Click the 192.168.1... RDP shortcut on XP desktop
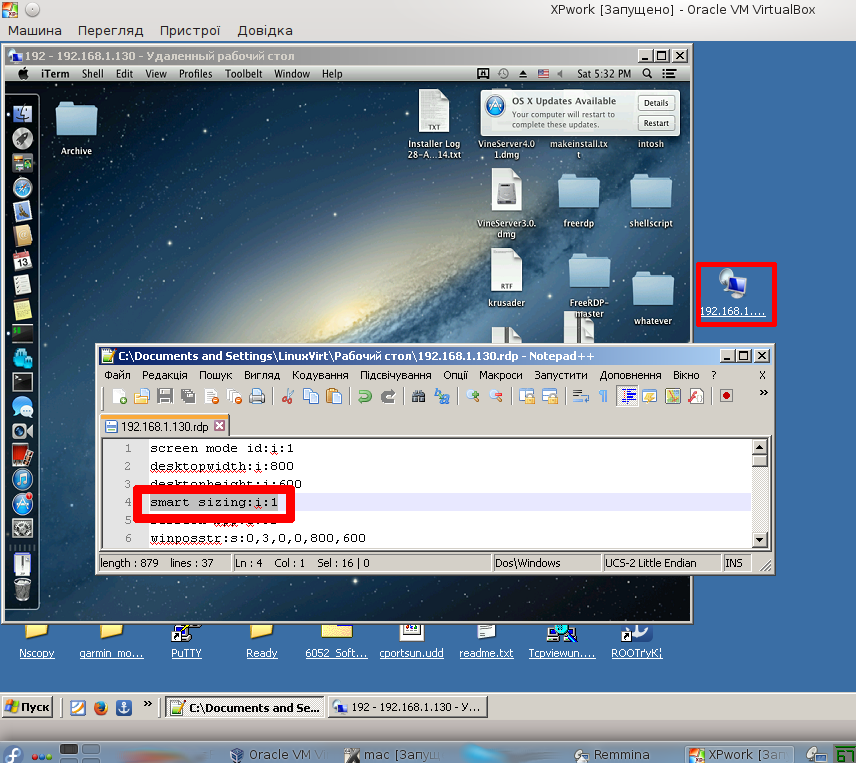 (x=733, y=294)
